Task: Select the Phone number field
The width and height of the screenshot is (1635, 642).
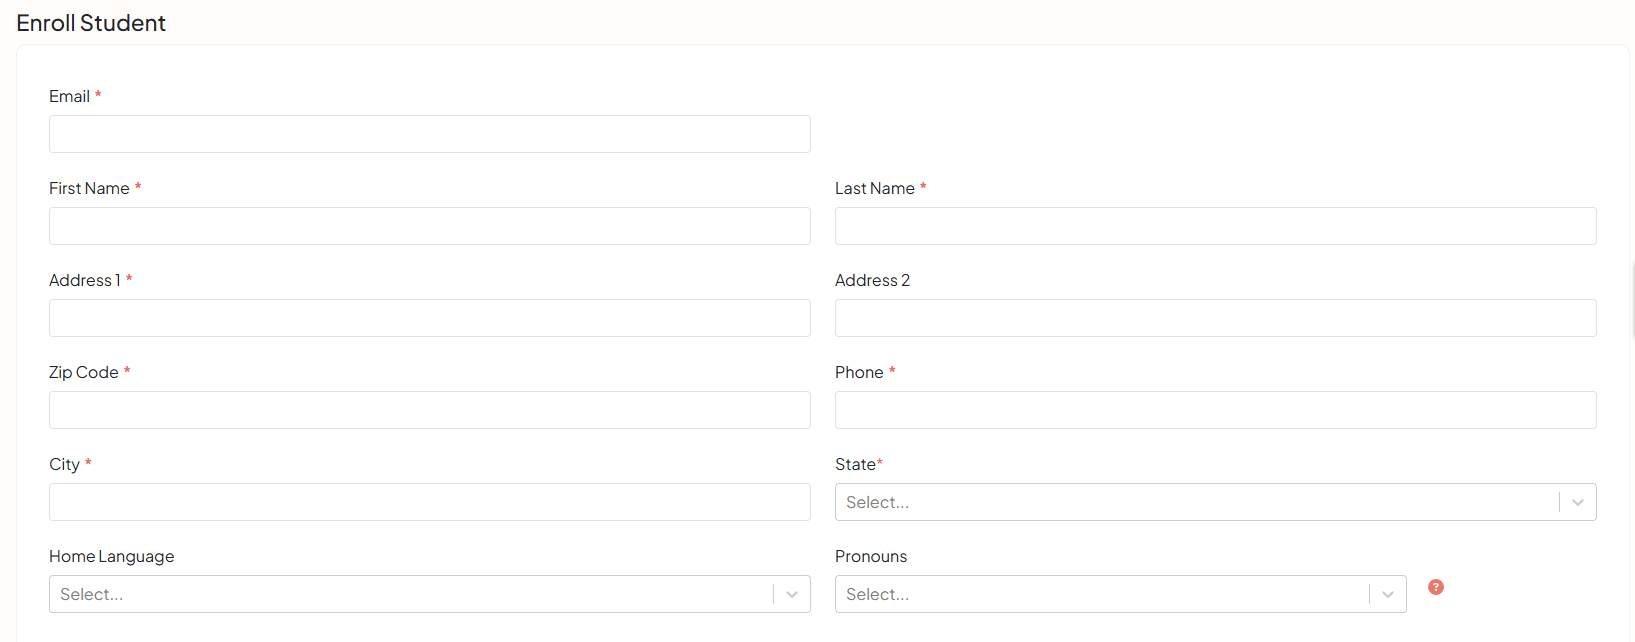Action: 1216,410
